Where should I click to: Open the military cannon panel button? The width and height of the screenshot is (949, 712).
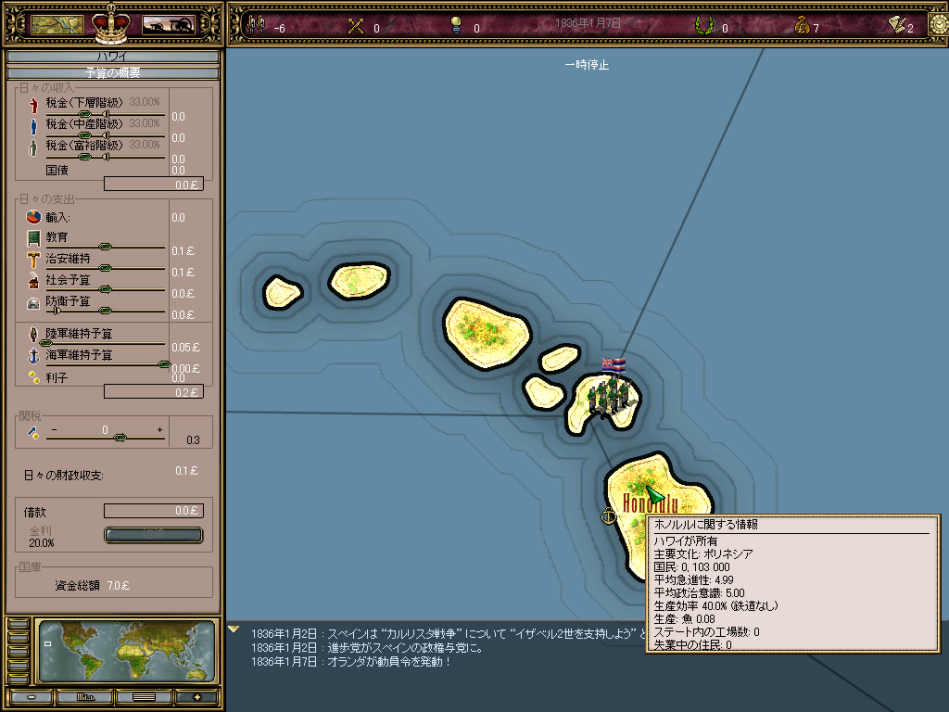coord(168,24)
